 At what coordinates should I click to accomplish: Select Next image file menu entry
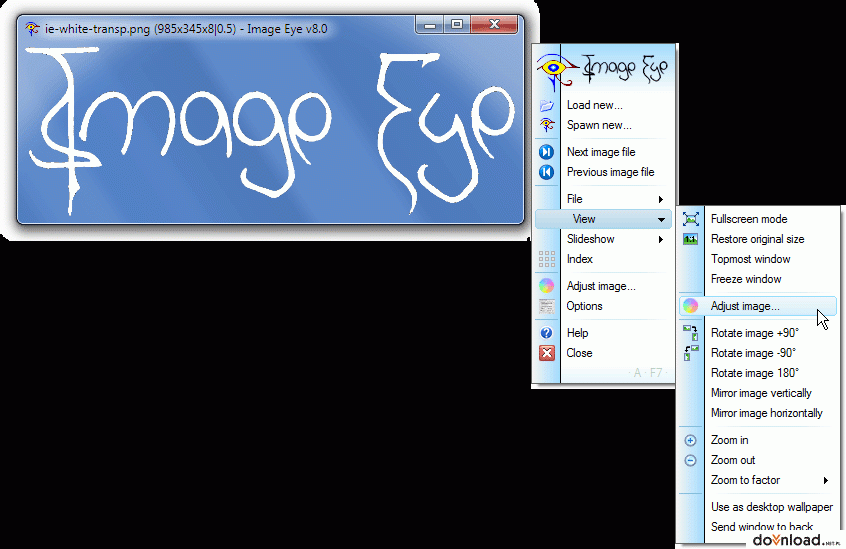click(x=603, y=152)
